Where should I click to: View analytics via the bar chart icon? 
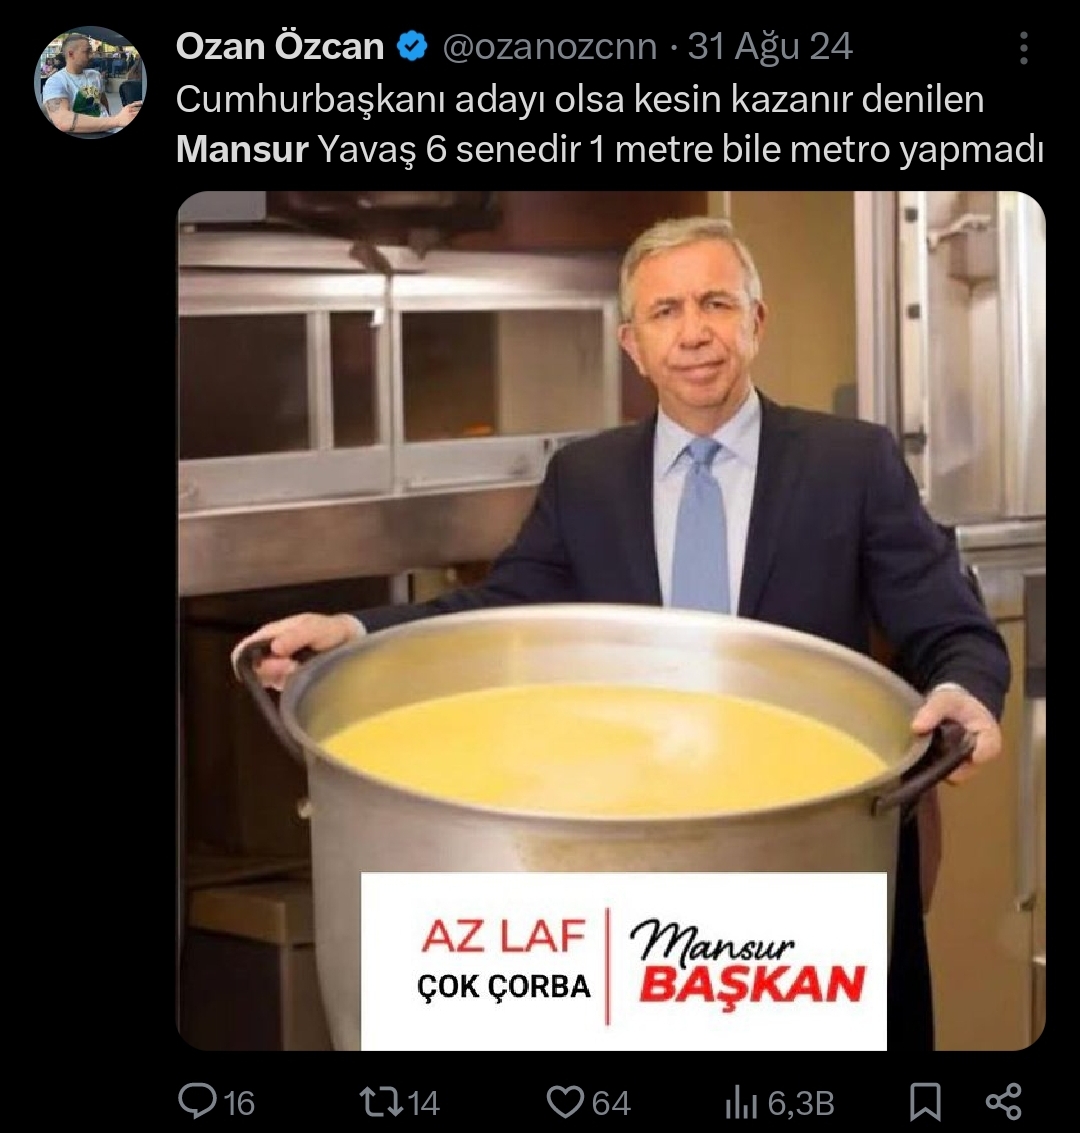point(741,1103)
